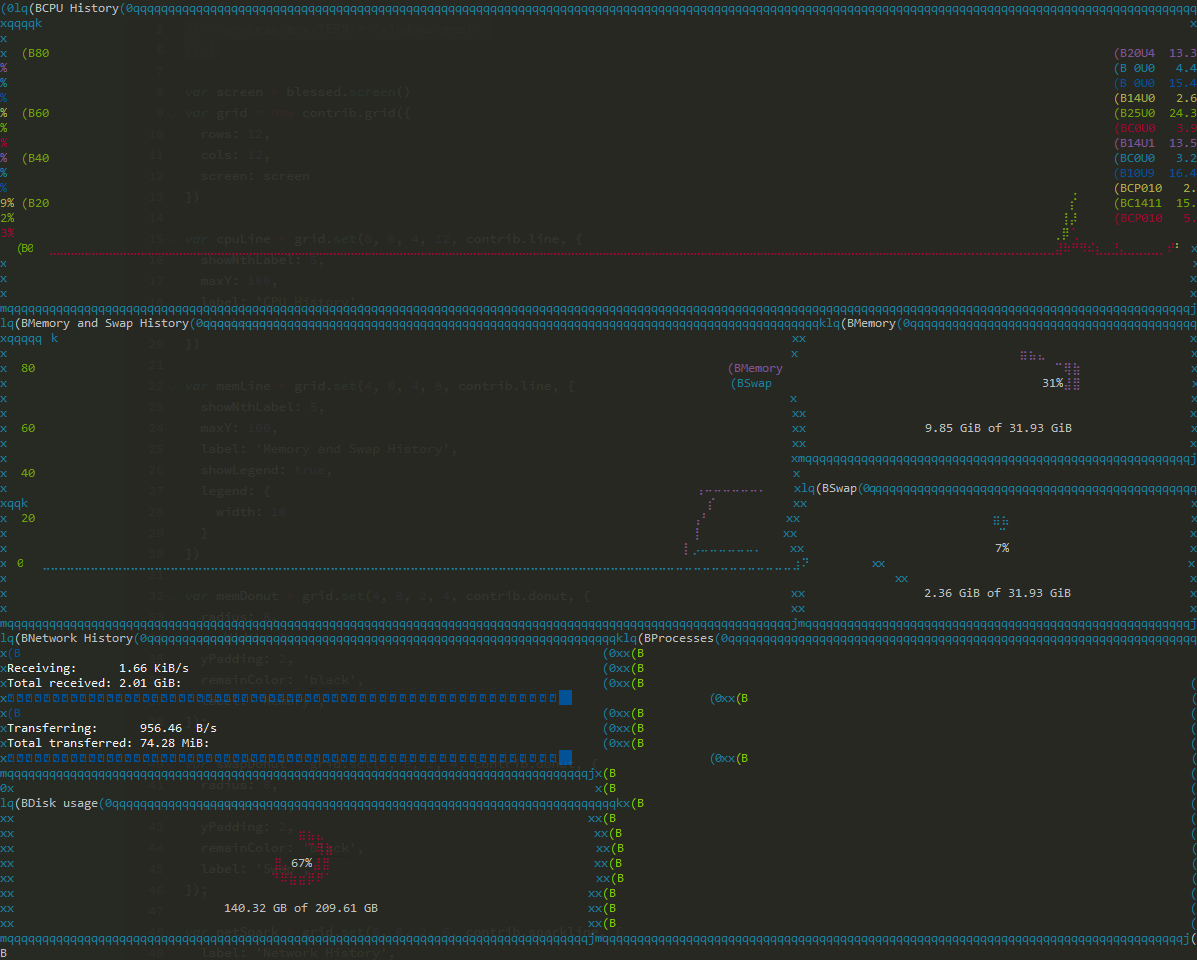Click the blue block ending the receiving bars
The width and height of the screenshot is (1197, 960).
coord(565,698)
